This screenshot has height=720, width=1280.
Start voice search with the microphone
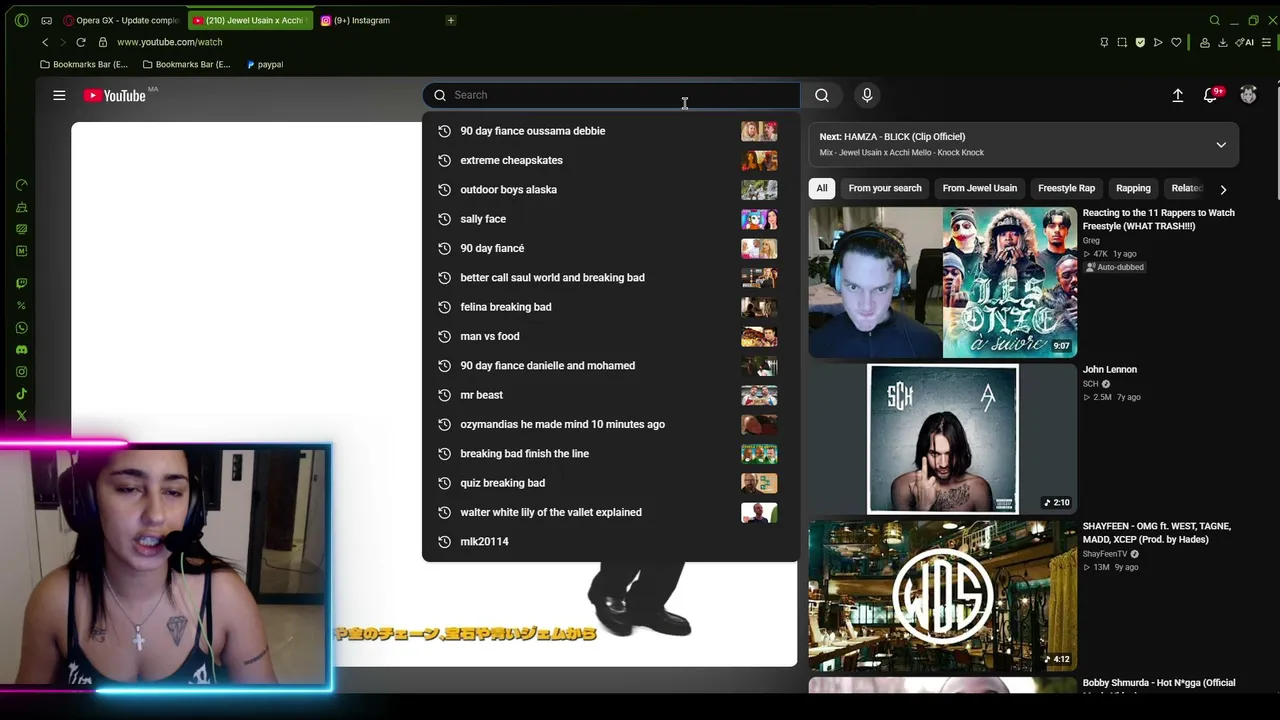867,95
